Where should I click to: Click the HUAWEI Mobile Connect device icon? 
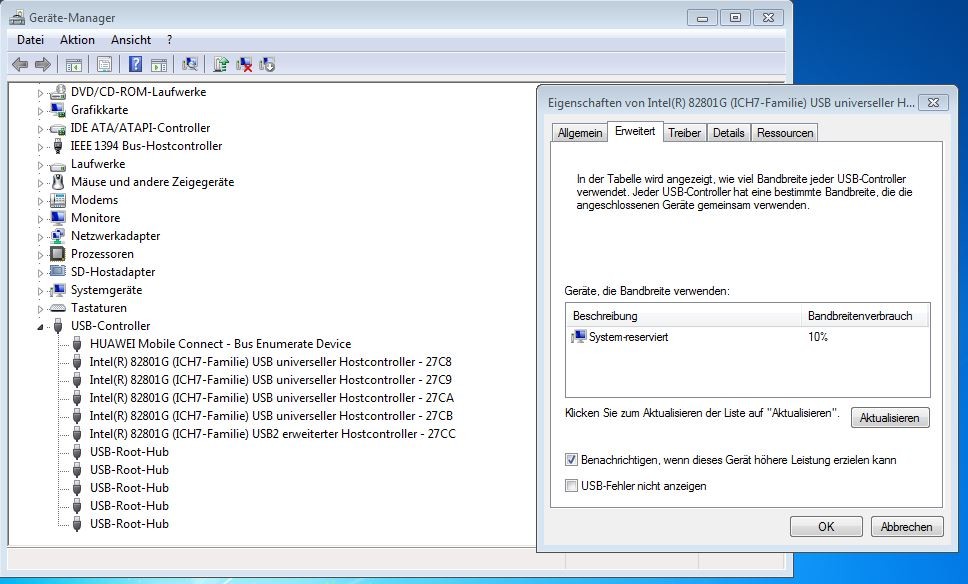pyautogui.click(x=77, y=343)
